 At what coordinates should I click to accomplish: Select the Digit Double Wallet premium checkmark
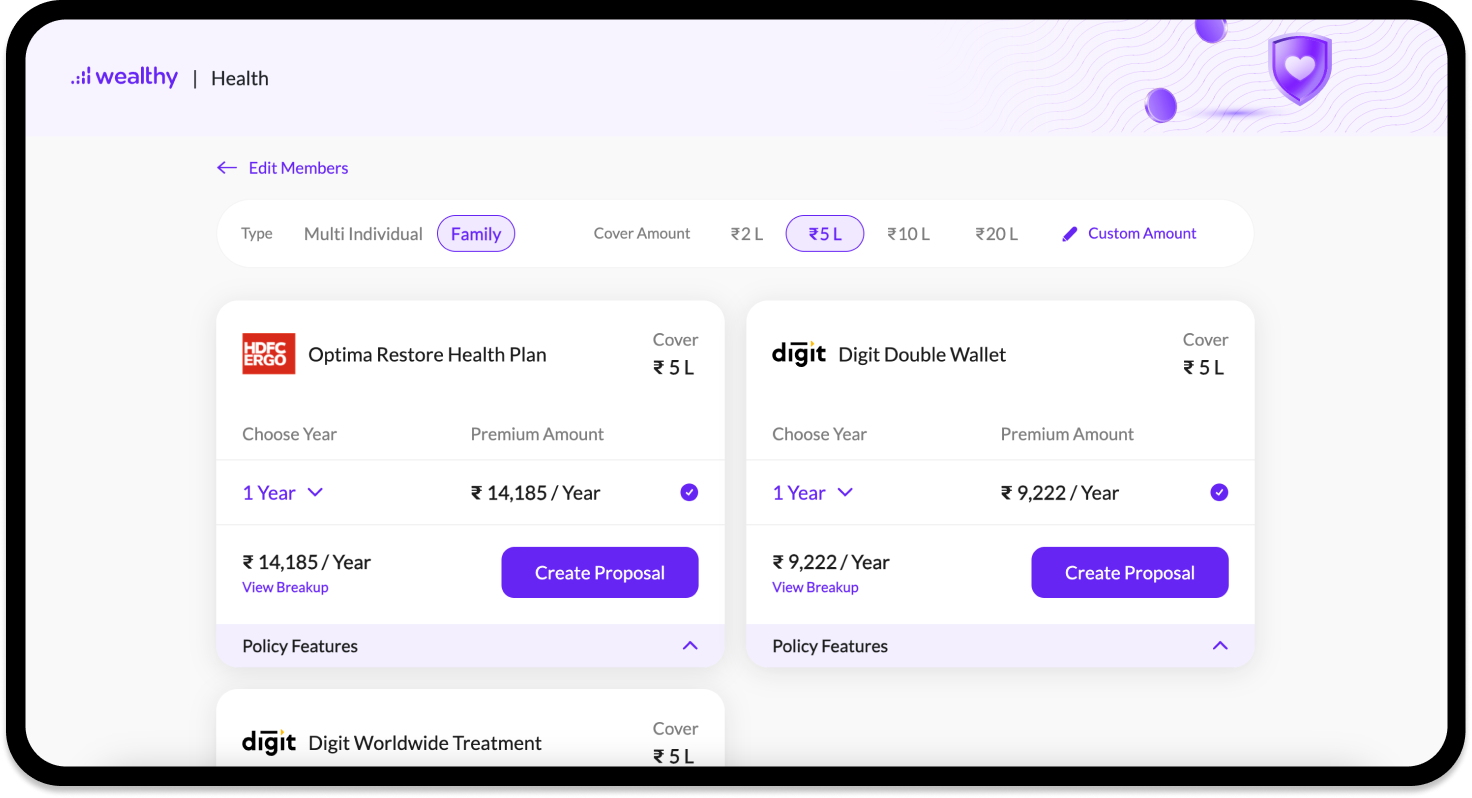pos(1219,492)
